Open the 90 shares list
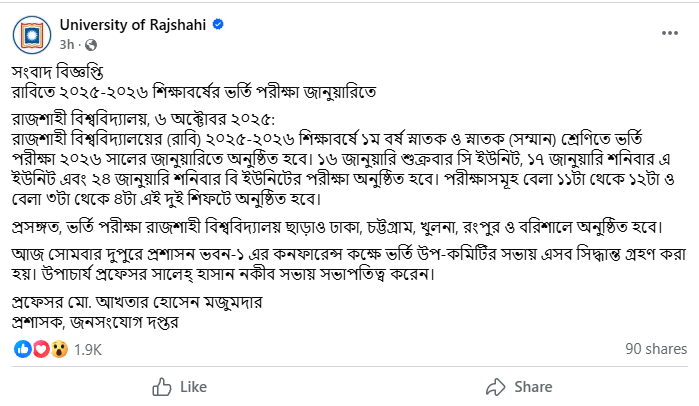The width and height of the screenshot is (699, 406). point(655,350)
